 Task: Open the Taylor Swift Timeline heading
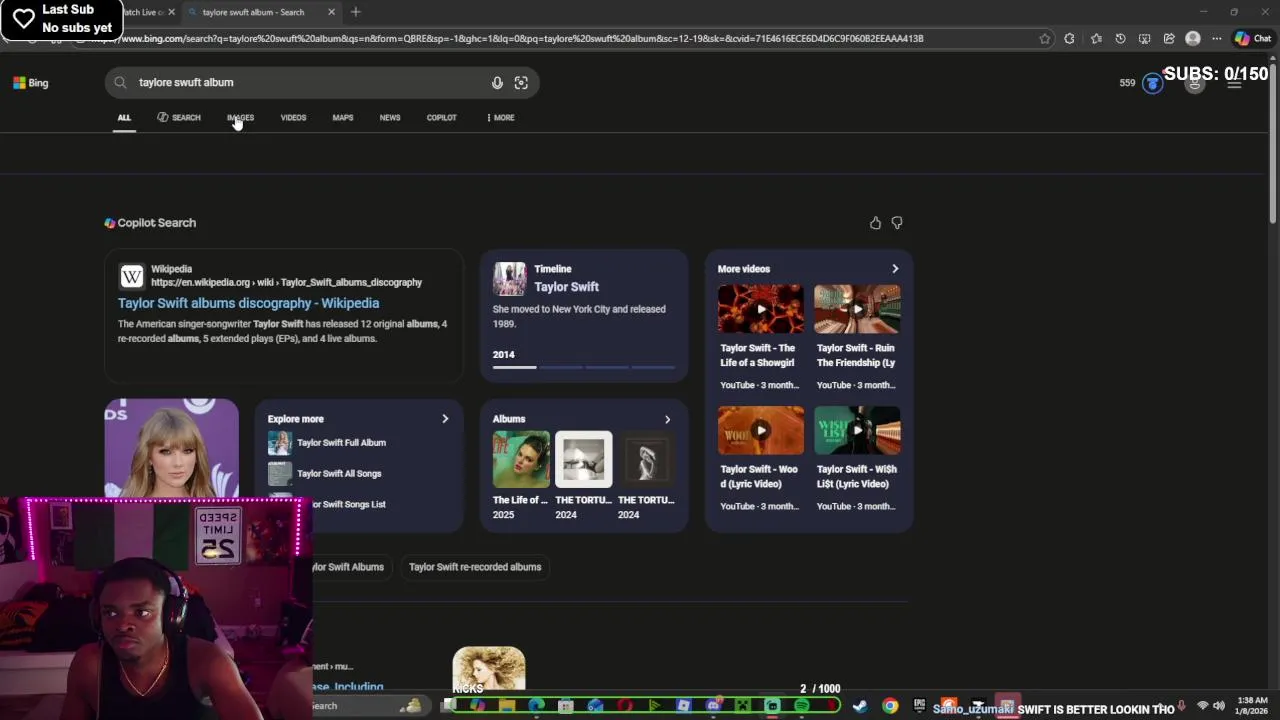pyautogui.click(x=566, y=287)
